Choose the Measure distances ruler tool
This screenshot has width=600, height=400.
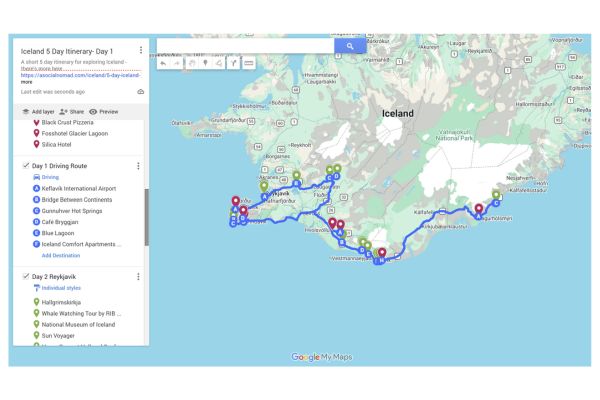point(248,63)
